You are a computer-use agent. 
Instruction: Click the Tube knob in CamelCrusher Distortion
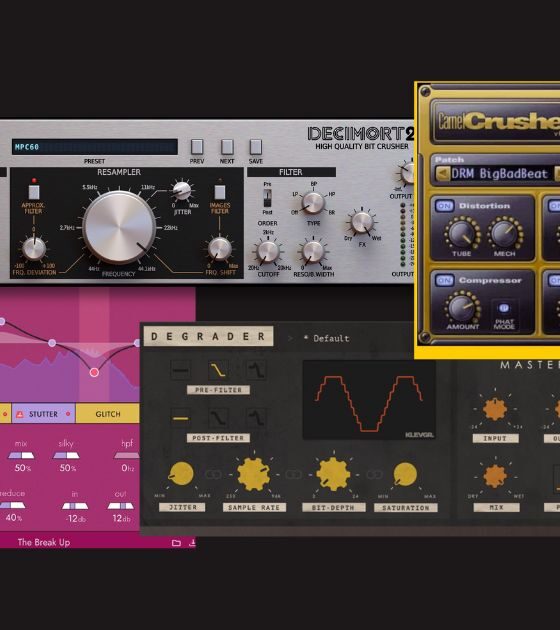[x=462, y=233]
